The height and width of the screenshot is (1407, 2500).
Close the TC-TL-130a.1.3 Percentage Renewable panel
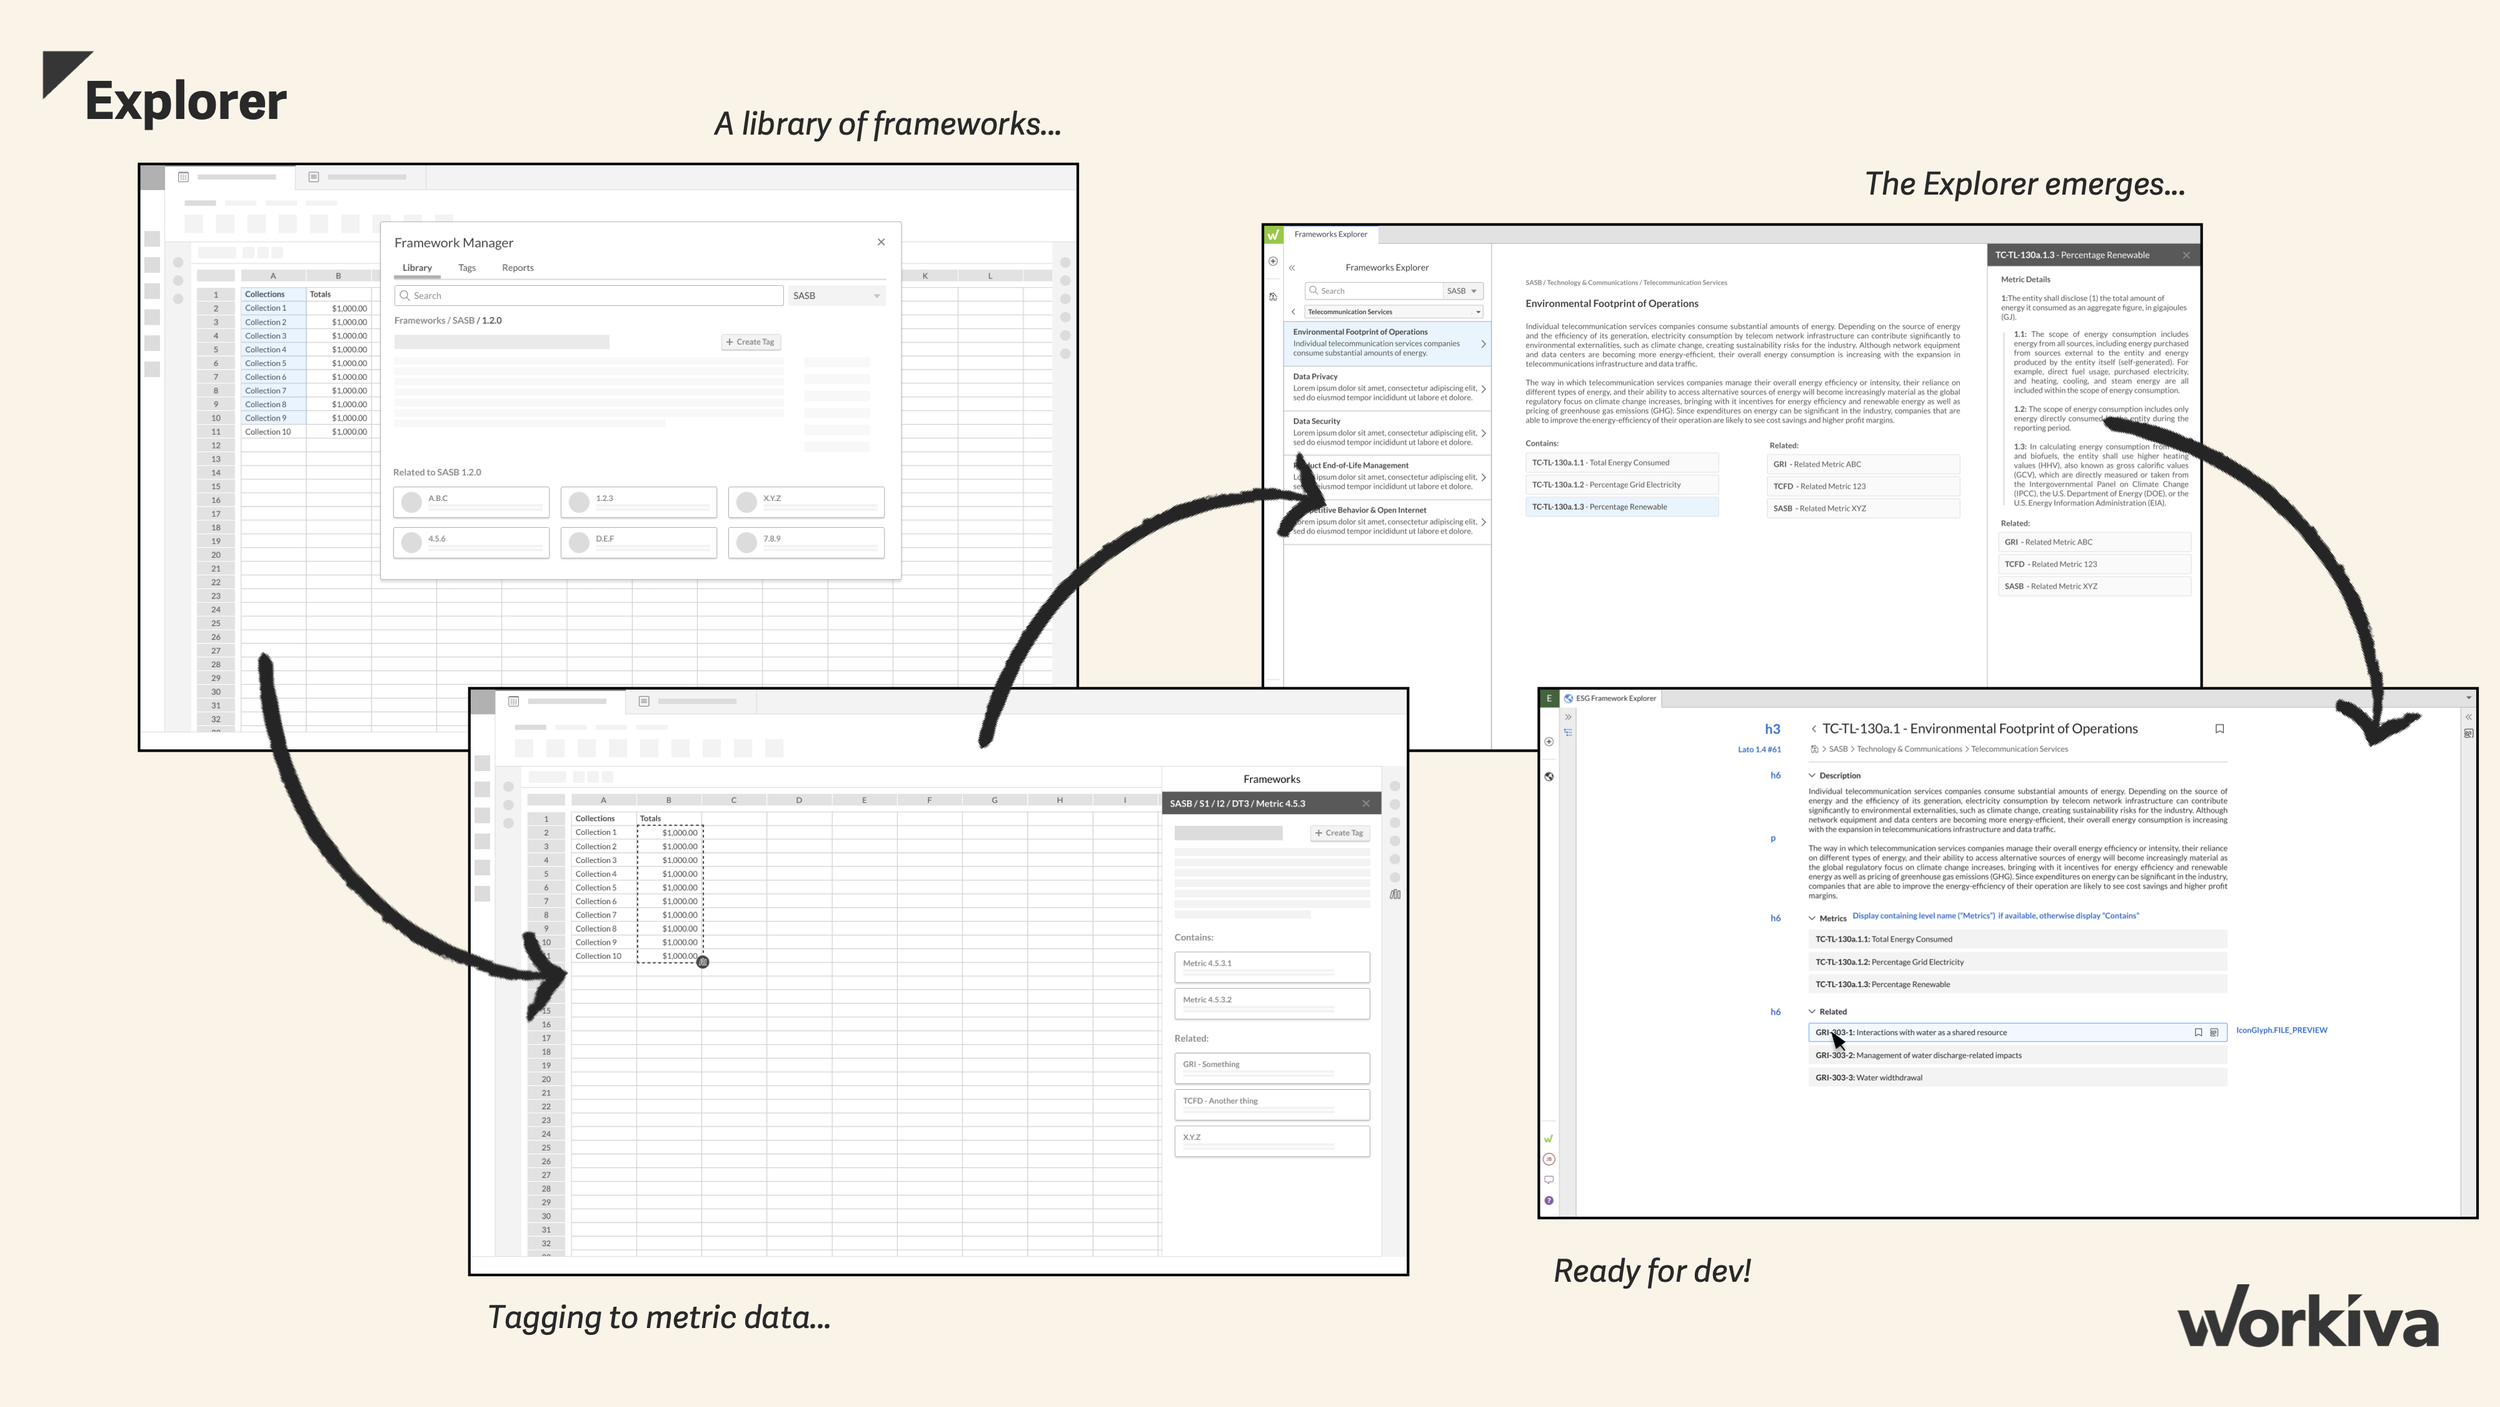point(2186,255)
